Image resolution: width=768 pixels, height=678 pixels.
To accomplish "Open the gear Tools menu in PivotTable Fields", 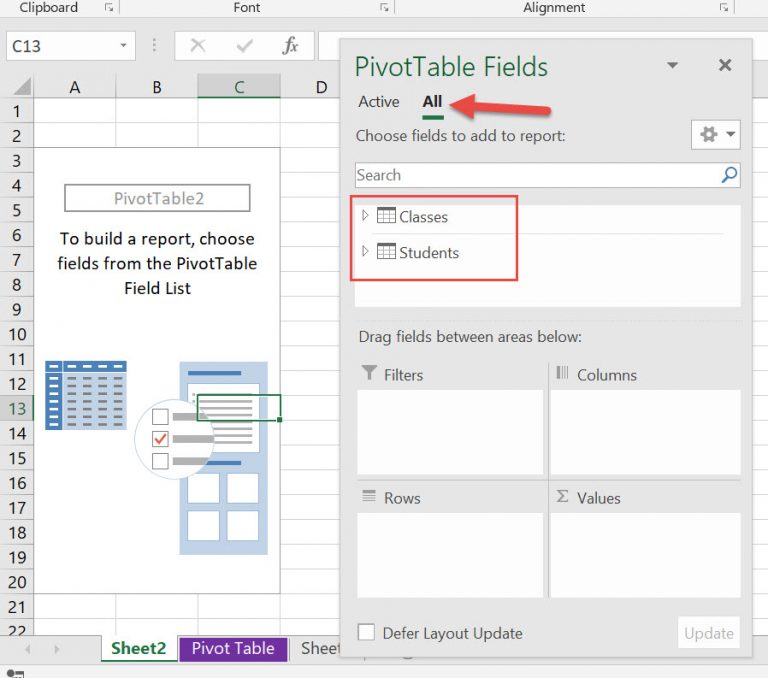I will 716,135.
